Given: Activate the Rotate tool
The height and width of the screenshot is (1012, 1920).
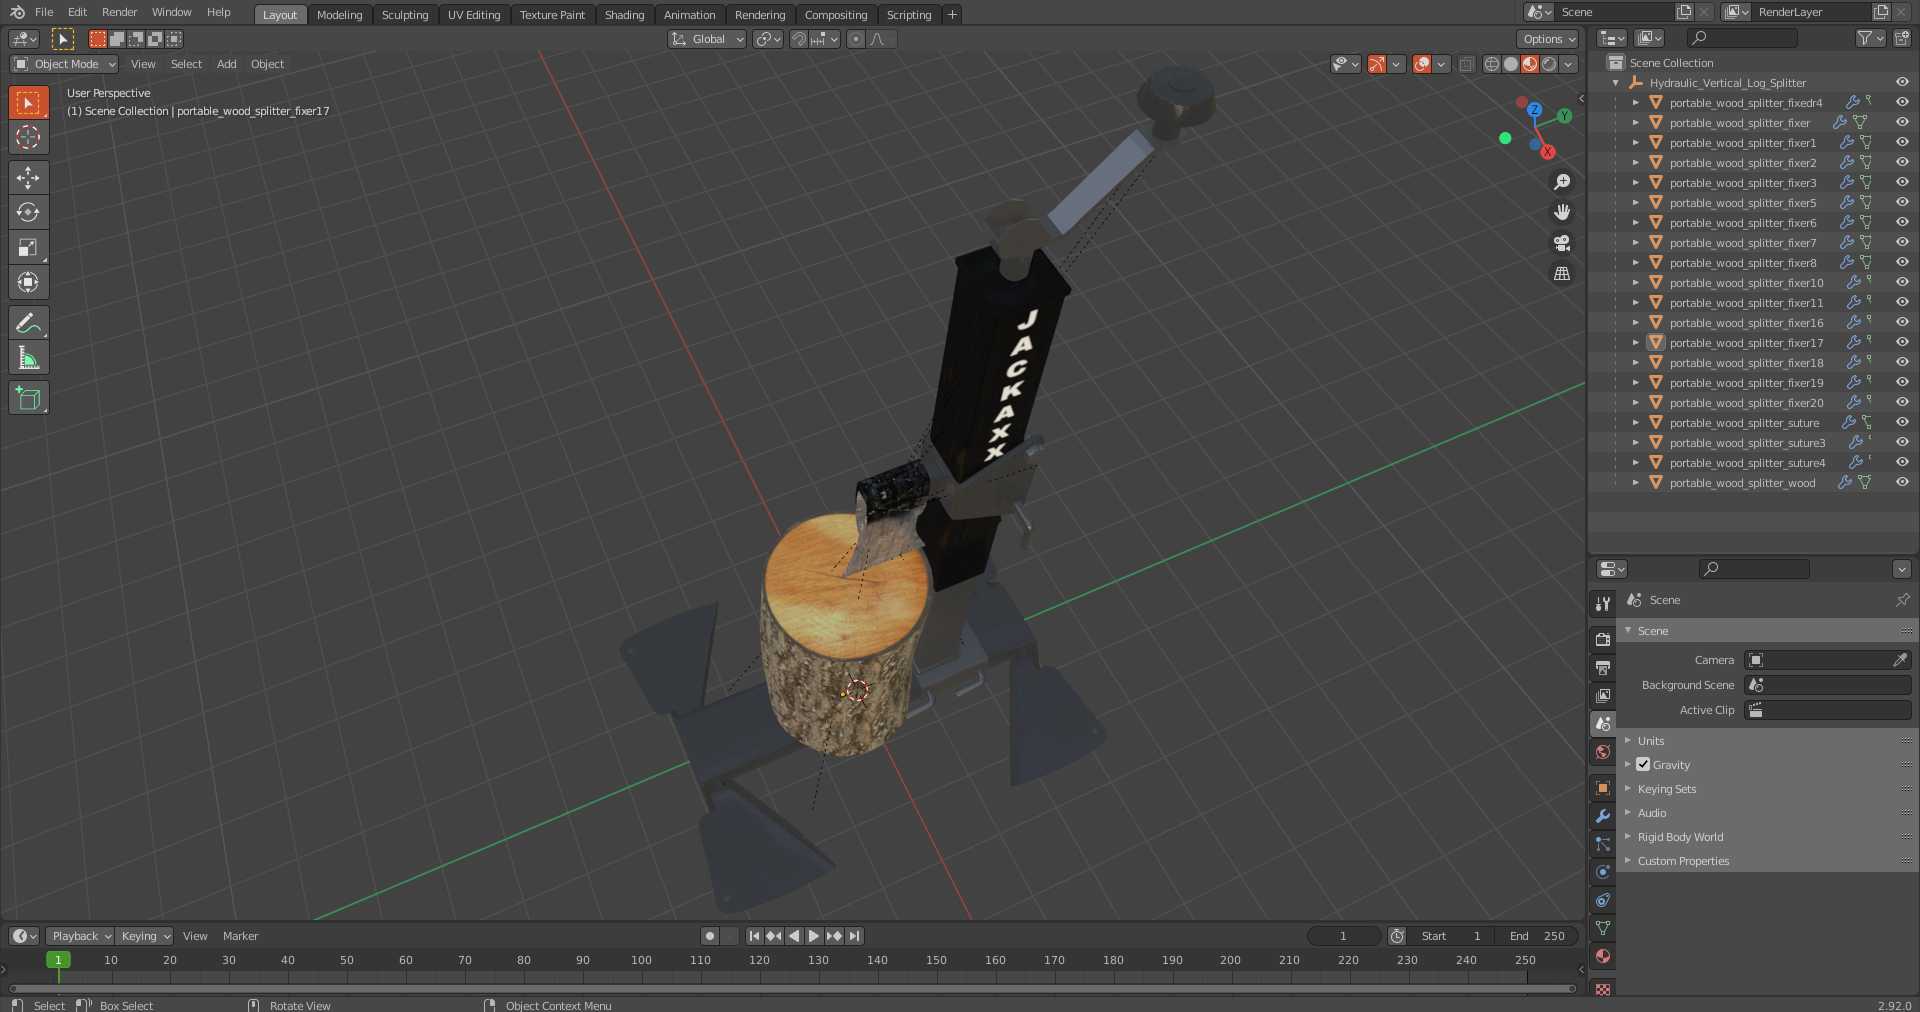Looking at the screenshot, I should (x=28, y=212).
